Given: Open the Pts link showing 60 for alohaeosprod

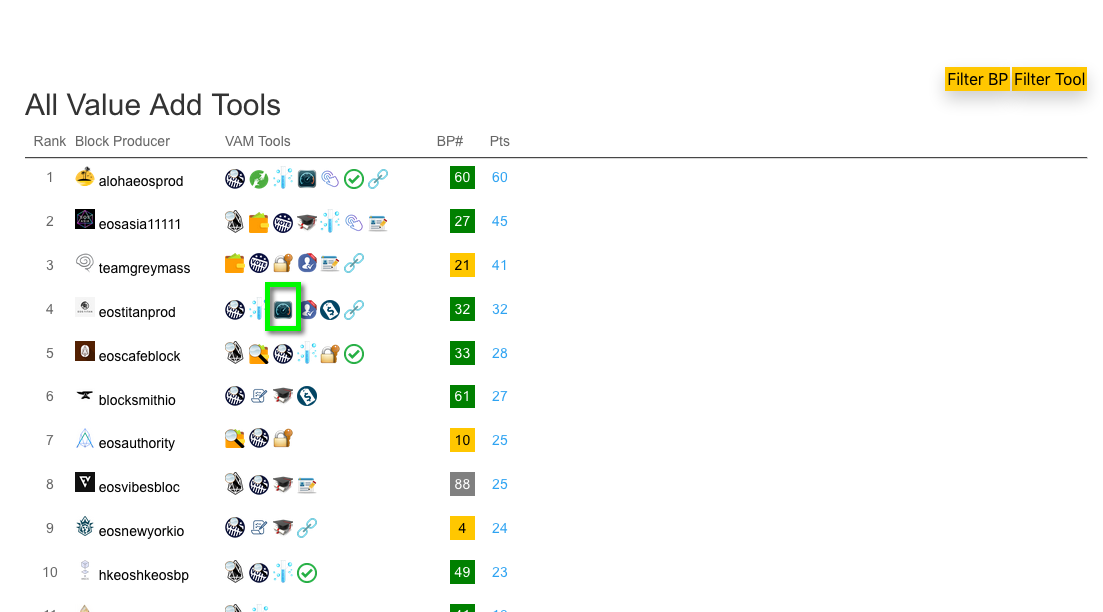Looking at the screenshot, I should tap(499, 177).
